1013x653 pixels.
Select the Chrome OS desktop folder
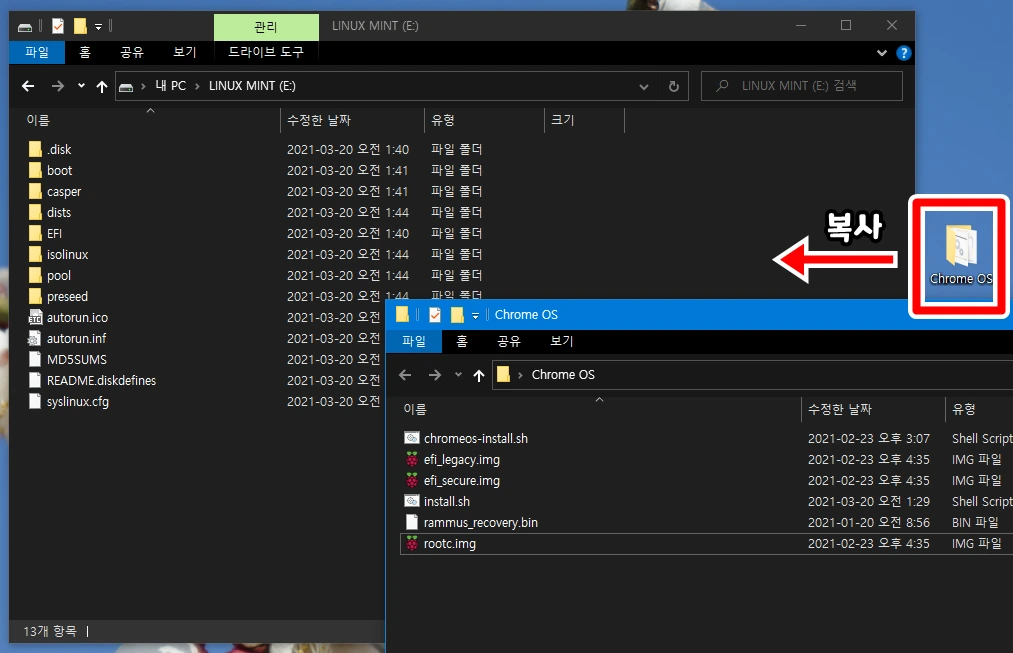960,254
